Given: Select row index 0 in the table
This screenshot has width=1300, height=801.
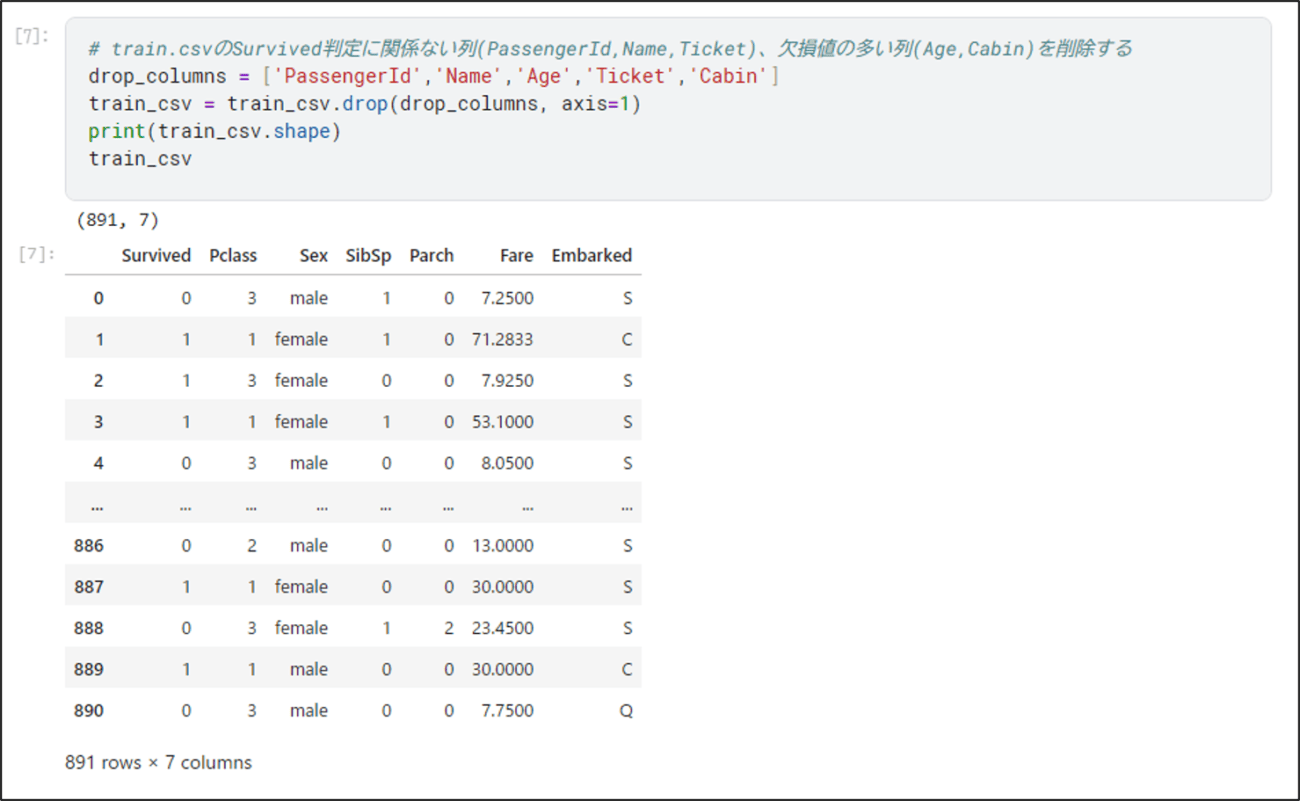Looking at the screenshot, I should (98, 298).
